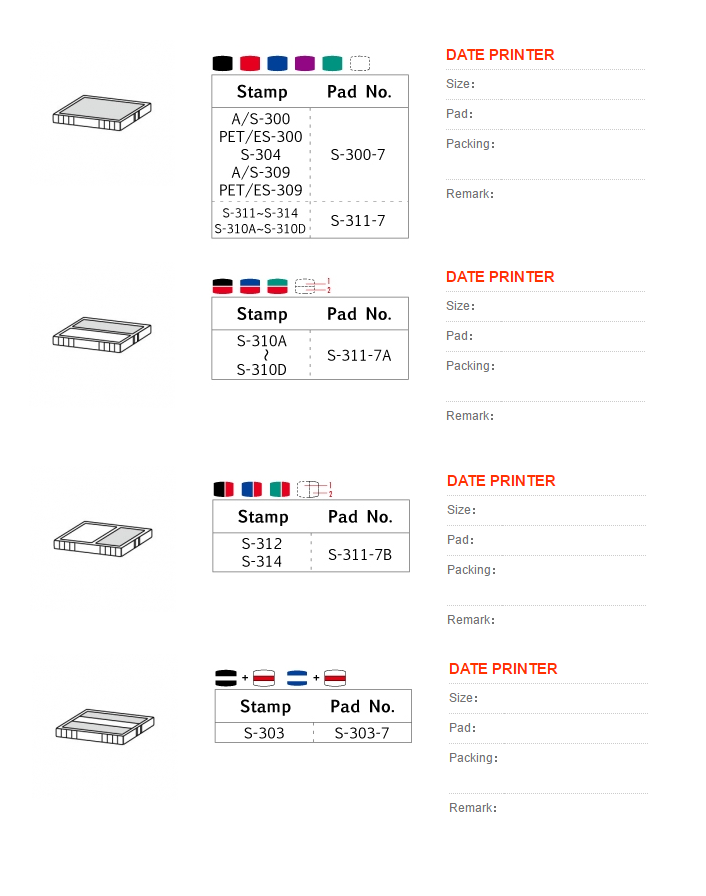This screenshot has width=706, height=896.
Task: Click the S-311-7B pad number cell
Action: pyautogui.click(x=360, y=554)
